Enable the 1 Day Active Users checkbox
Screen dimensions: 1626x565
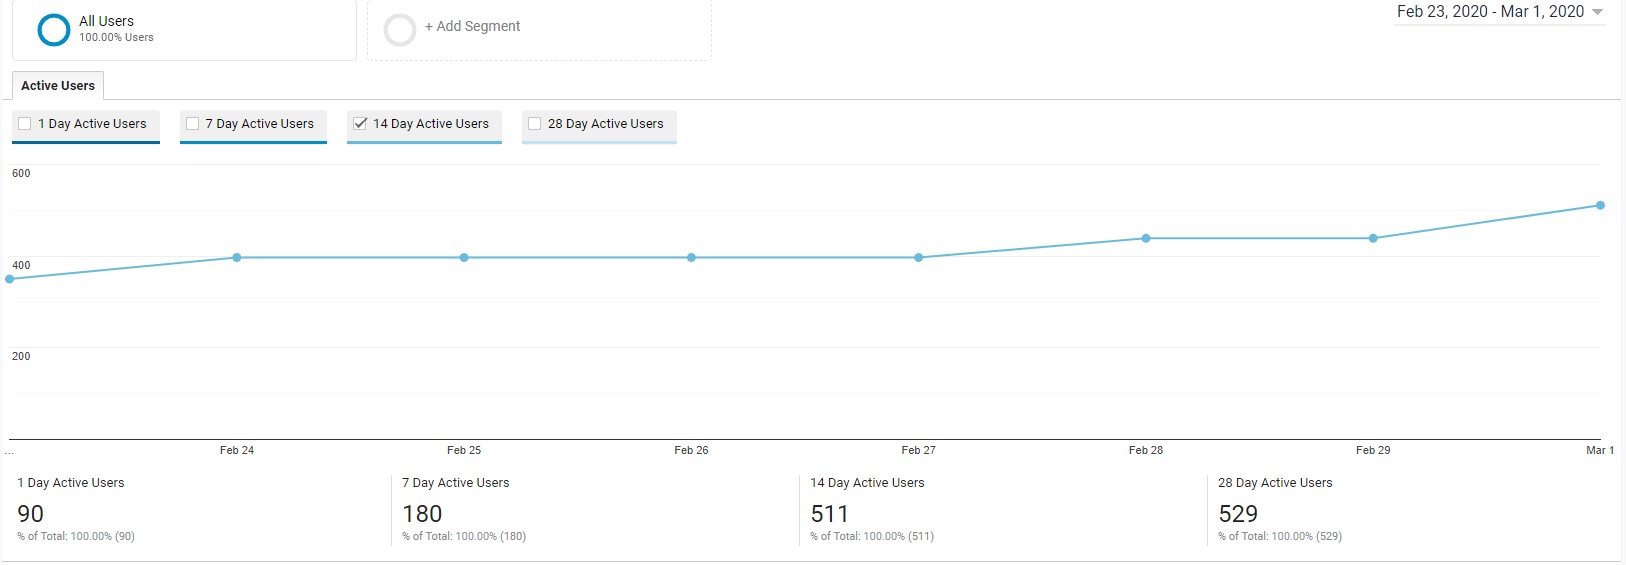coord(25,124)
